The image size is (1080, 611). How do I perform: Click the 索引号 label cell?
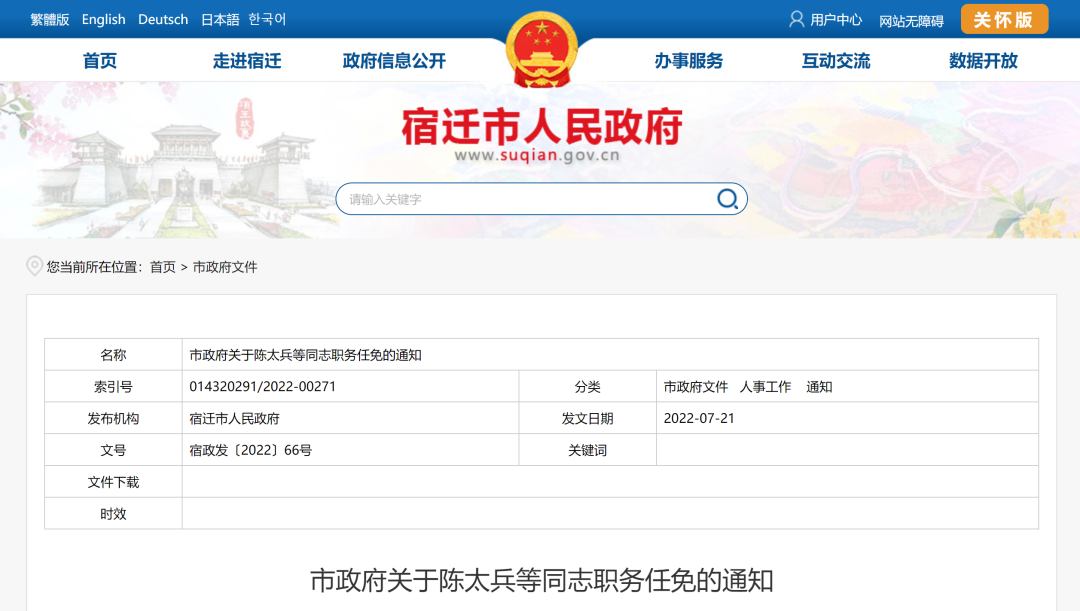(113, 387)
